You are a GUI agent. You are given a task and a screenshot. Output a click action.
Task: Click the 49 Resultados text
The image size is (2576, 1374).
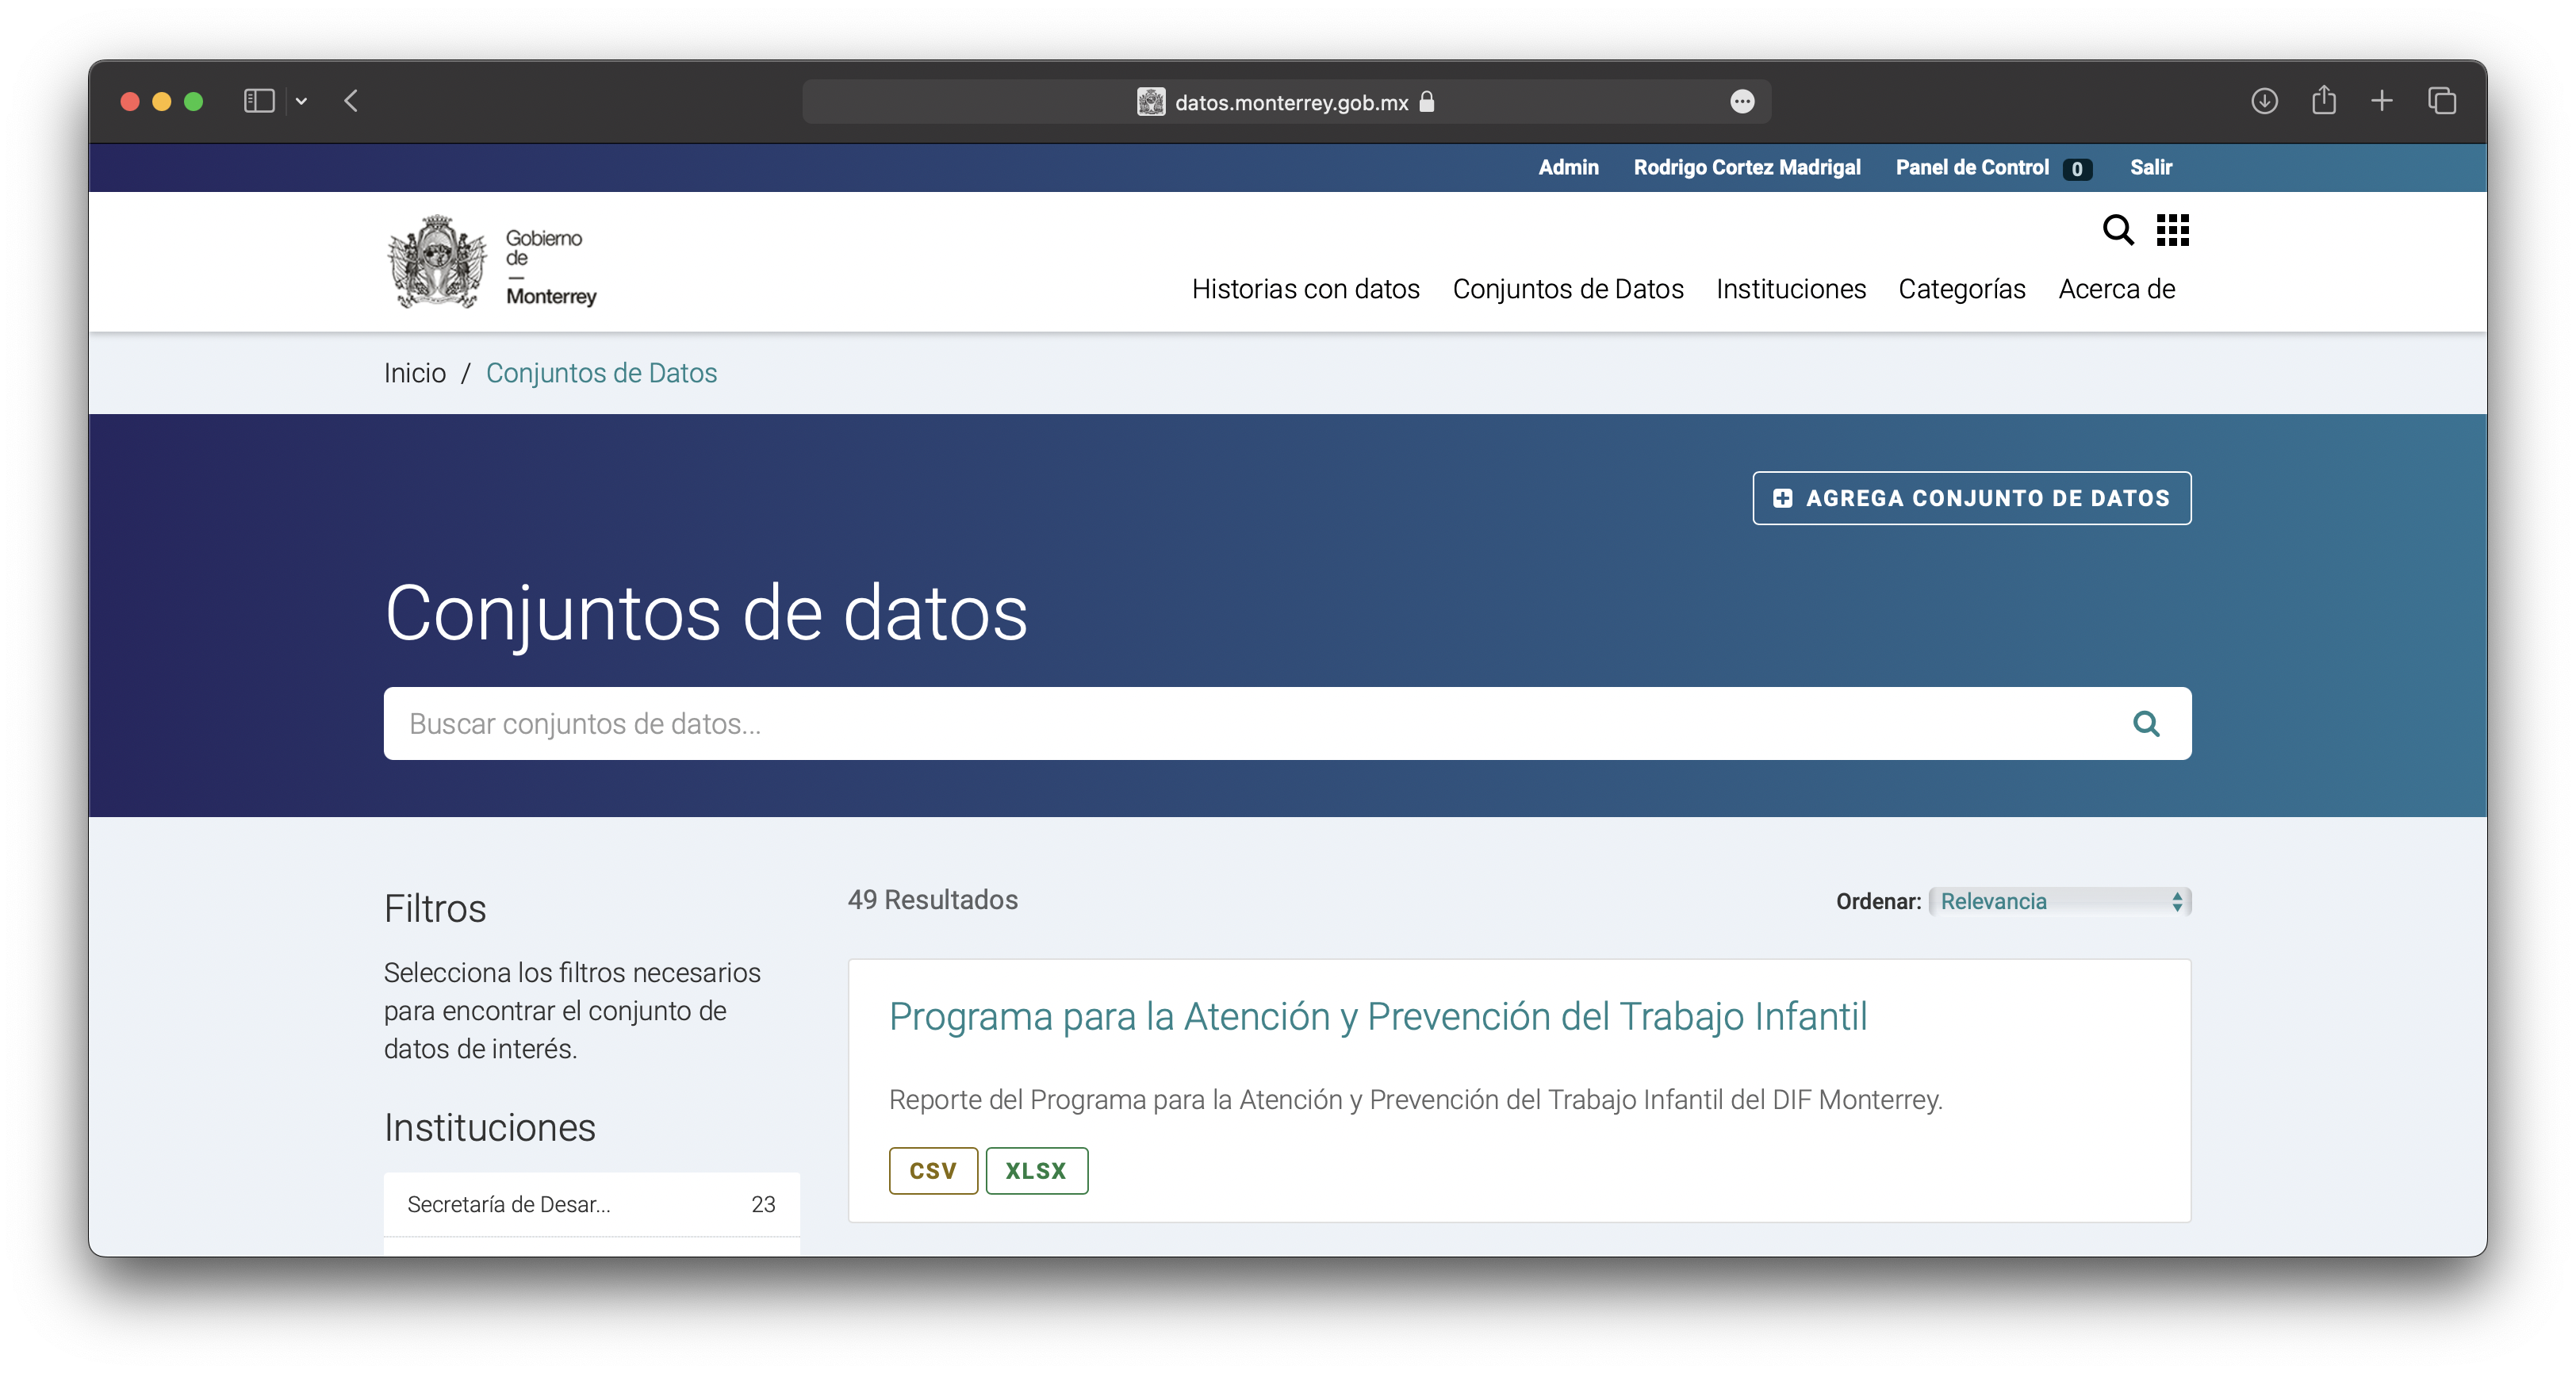coord(933,900)
